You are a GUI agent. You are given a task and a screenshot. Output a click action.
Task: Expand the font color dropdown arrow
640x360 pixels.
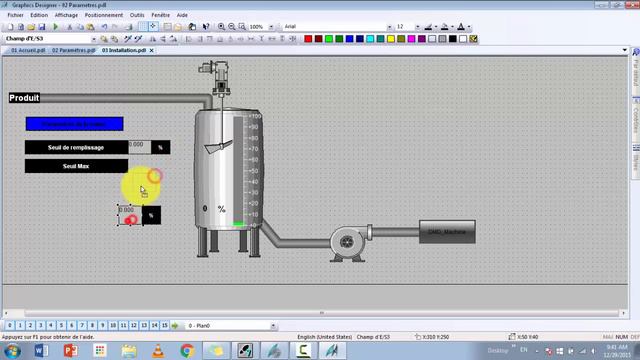469,27
